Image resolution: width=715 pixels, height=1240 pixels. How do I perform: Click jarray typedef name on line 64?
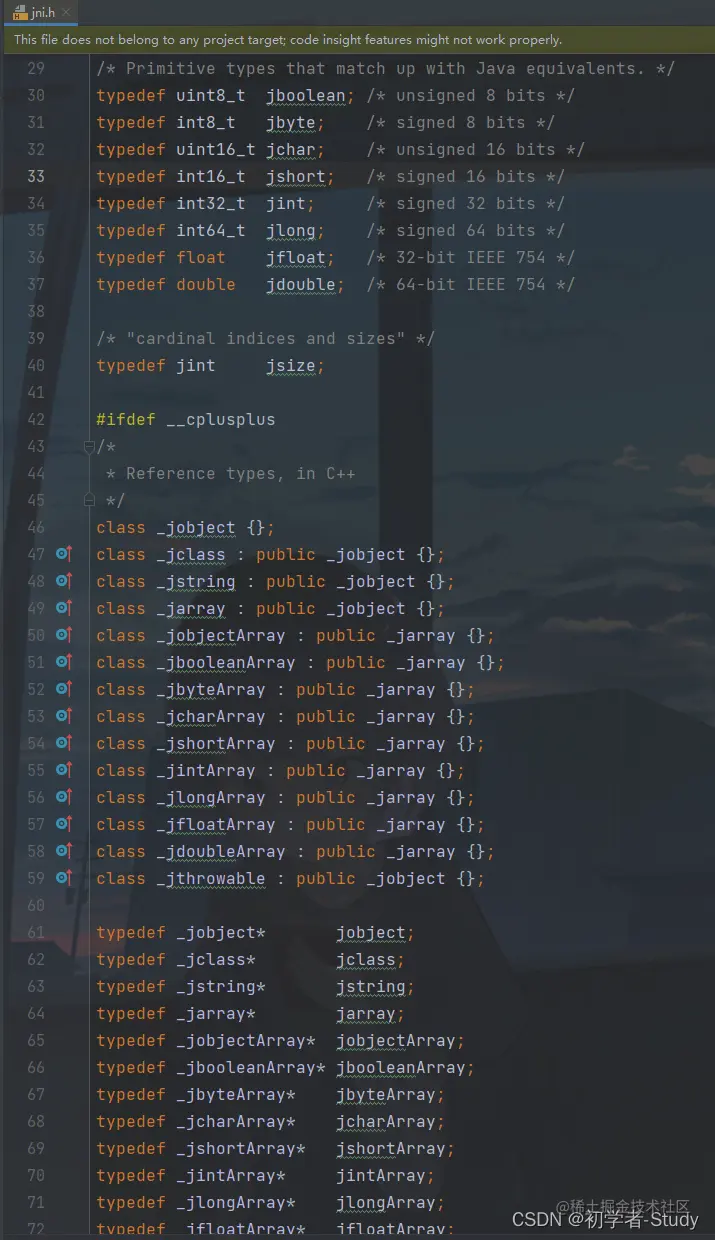[366, 1014]
